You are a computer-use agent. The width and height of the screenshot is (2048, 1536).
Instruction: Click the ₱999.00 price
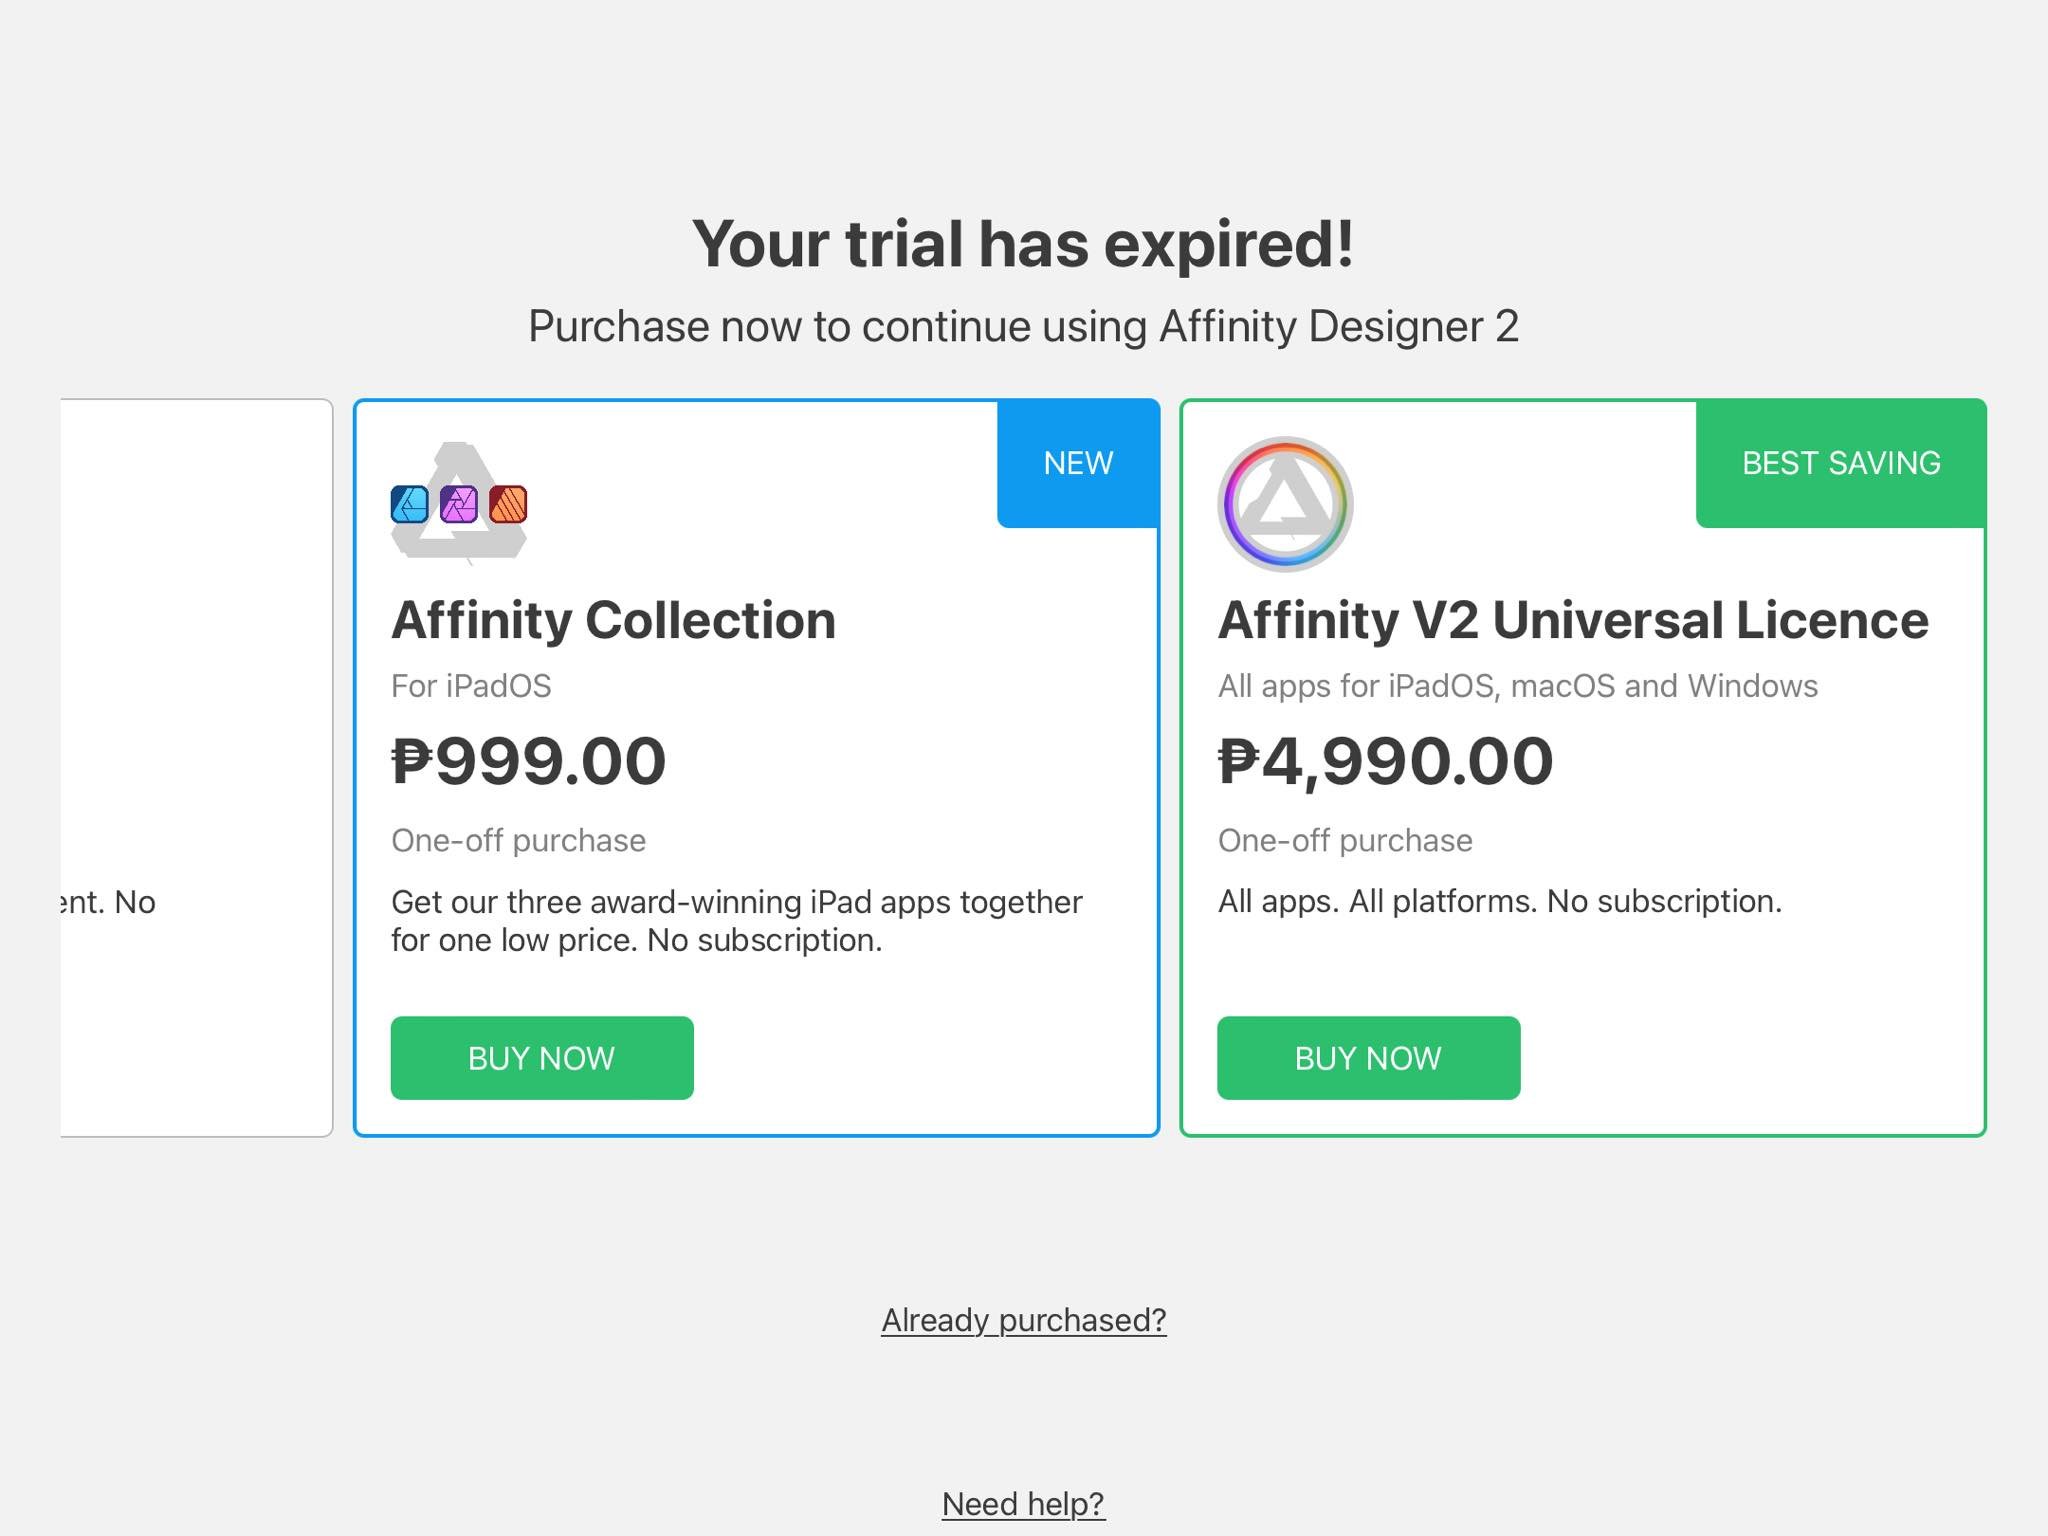(528, 761)
